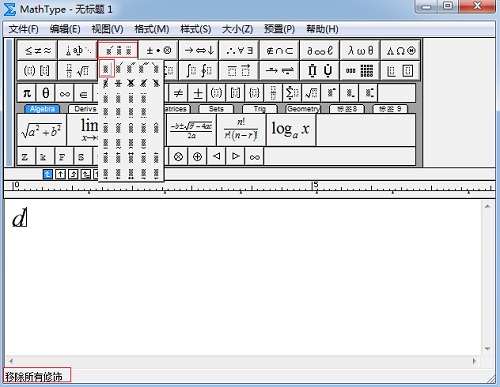Insert the ± symbol from small bar

[198, 93]
